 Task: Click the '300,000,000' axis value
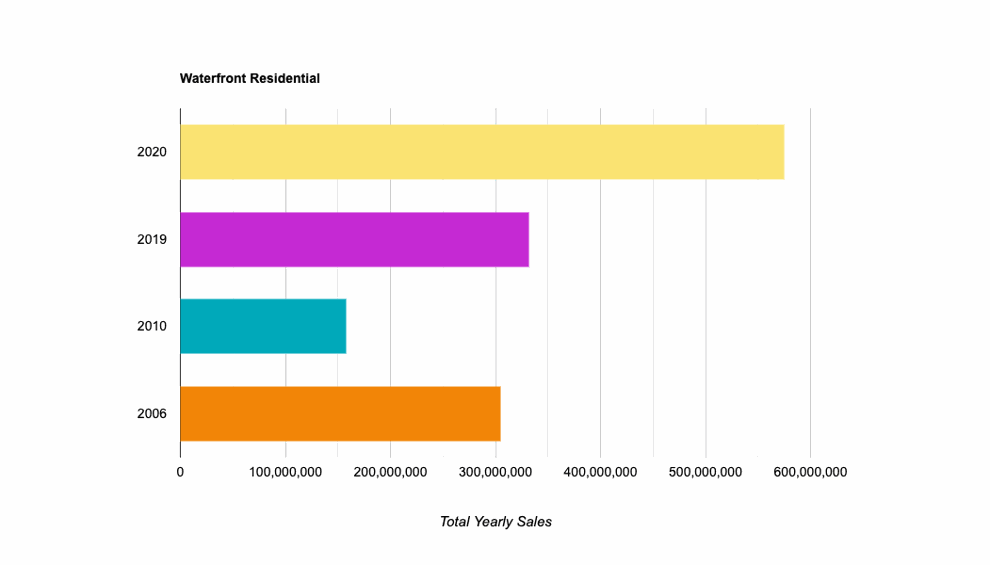tap(496, 472)
